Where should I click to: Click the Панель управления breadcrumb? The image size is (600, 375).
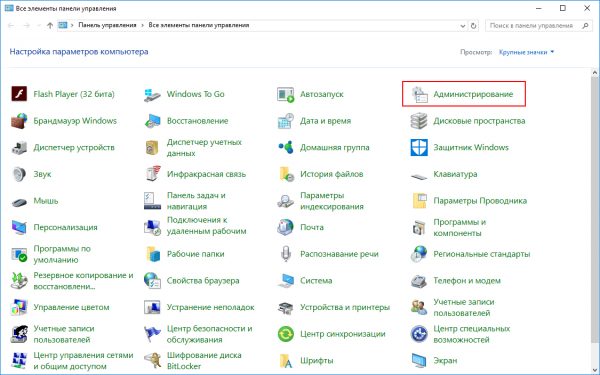[x=107, y=25]
